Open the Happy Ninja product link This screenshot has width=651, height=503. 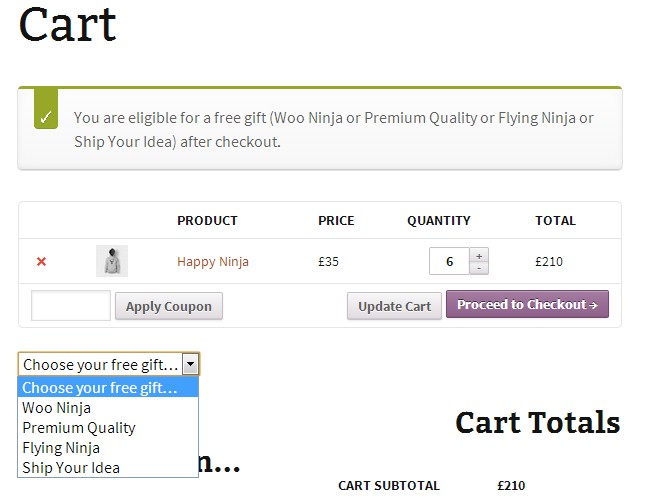point(213,262)
